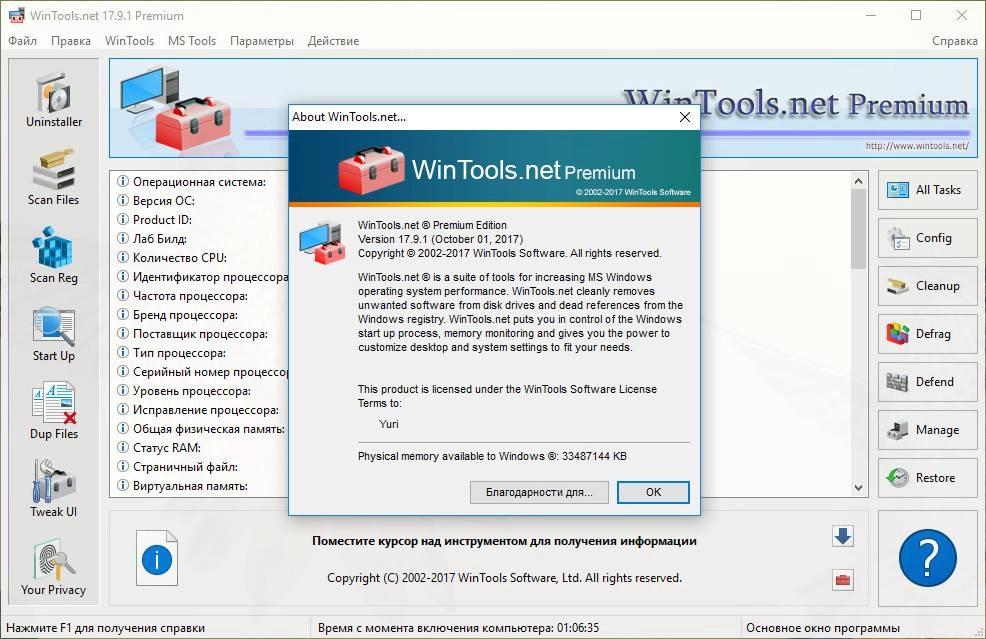Open the Restore category
986x639 pixels.
click(928, 478)
